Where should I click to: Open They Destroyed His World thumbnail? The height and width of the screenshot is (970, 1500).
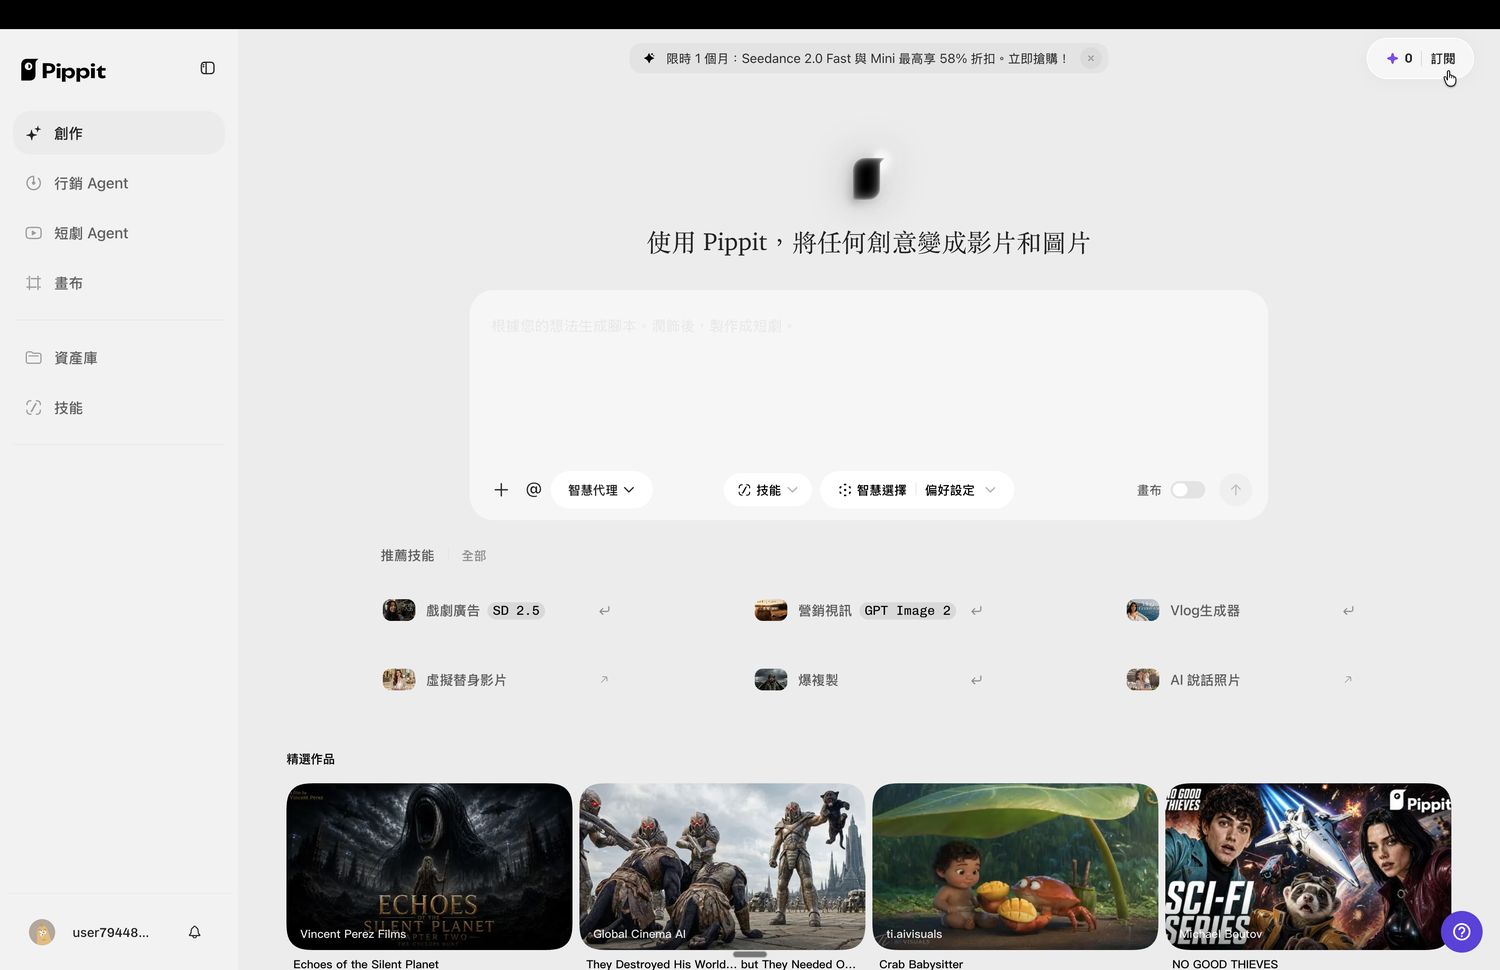pos(722,866)
